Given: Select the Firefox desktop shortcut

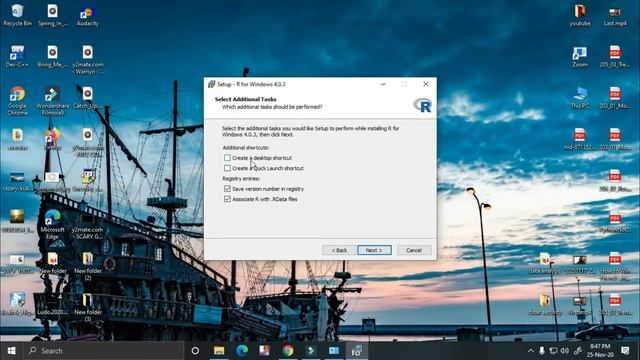Looking at the screenshot, I should 52,139.
